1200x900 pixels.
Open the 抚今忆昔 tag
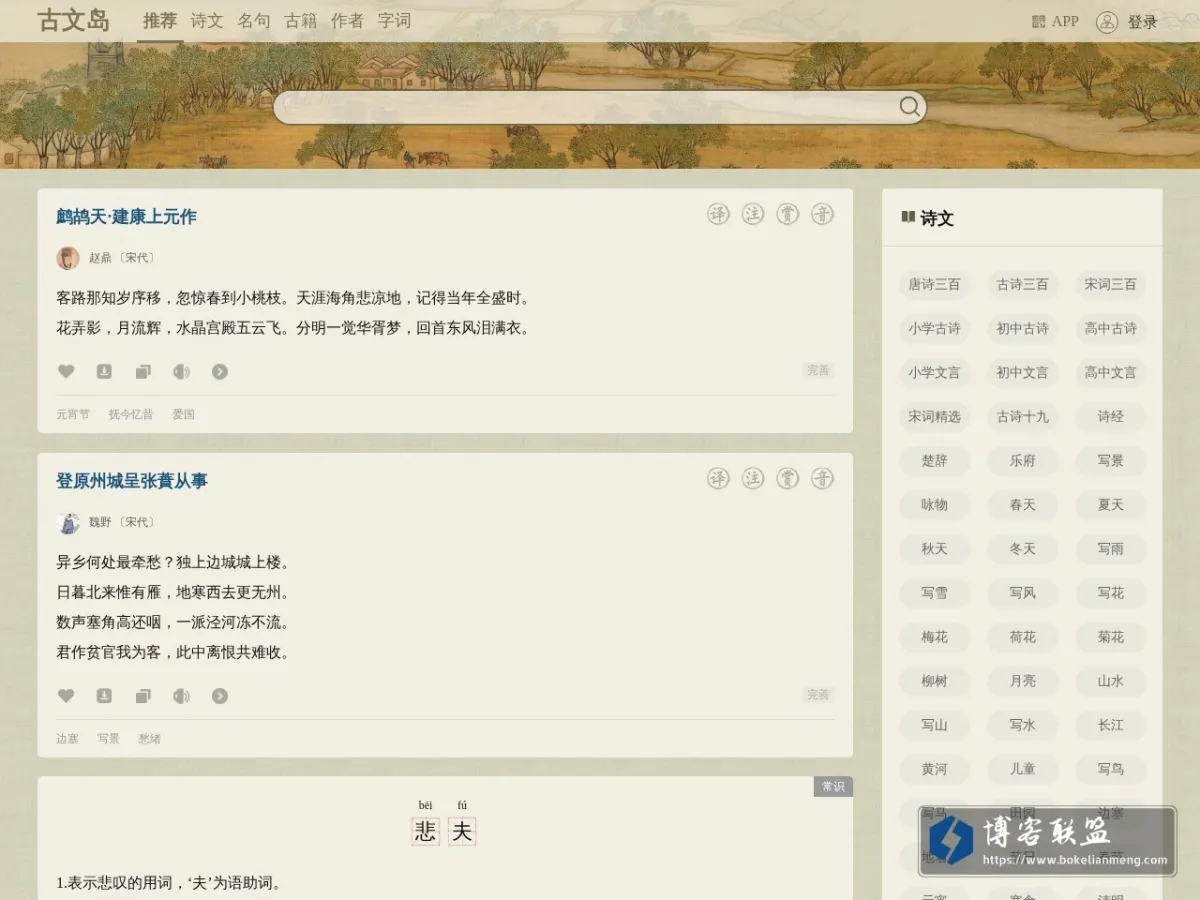131,414
